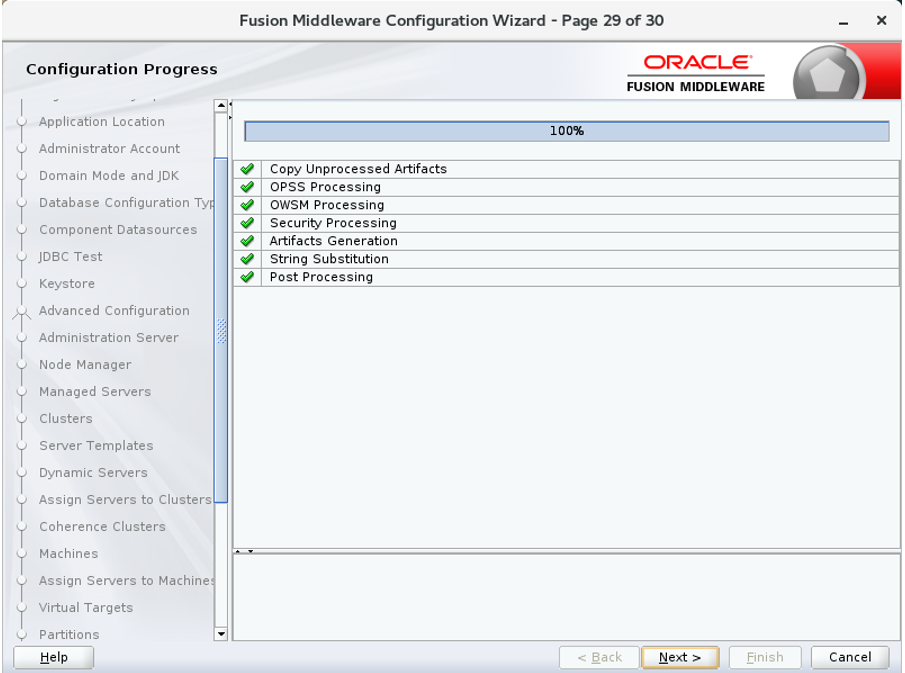This screenshot has height=673, width=905.
Task: Click the Oracle Fusion Middleware logo
Action: [x=695, y=73]
